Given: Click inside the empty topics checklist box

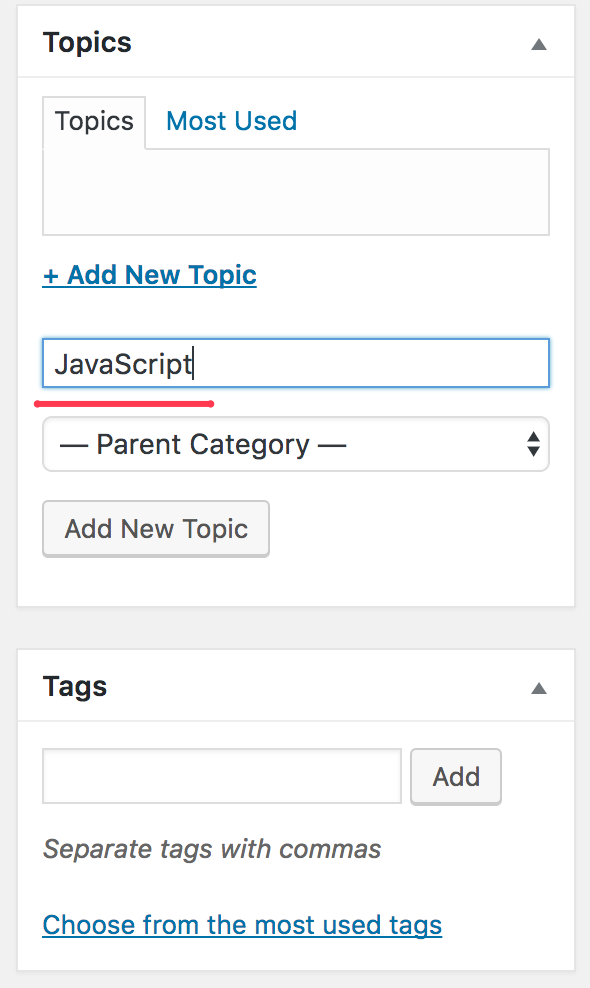Looking at the screenshot, I should (x=296, y=192).
